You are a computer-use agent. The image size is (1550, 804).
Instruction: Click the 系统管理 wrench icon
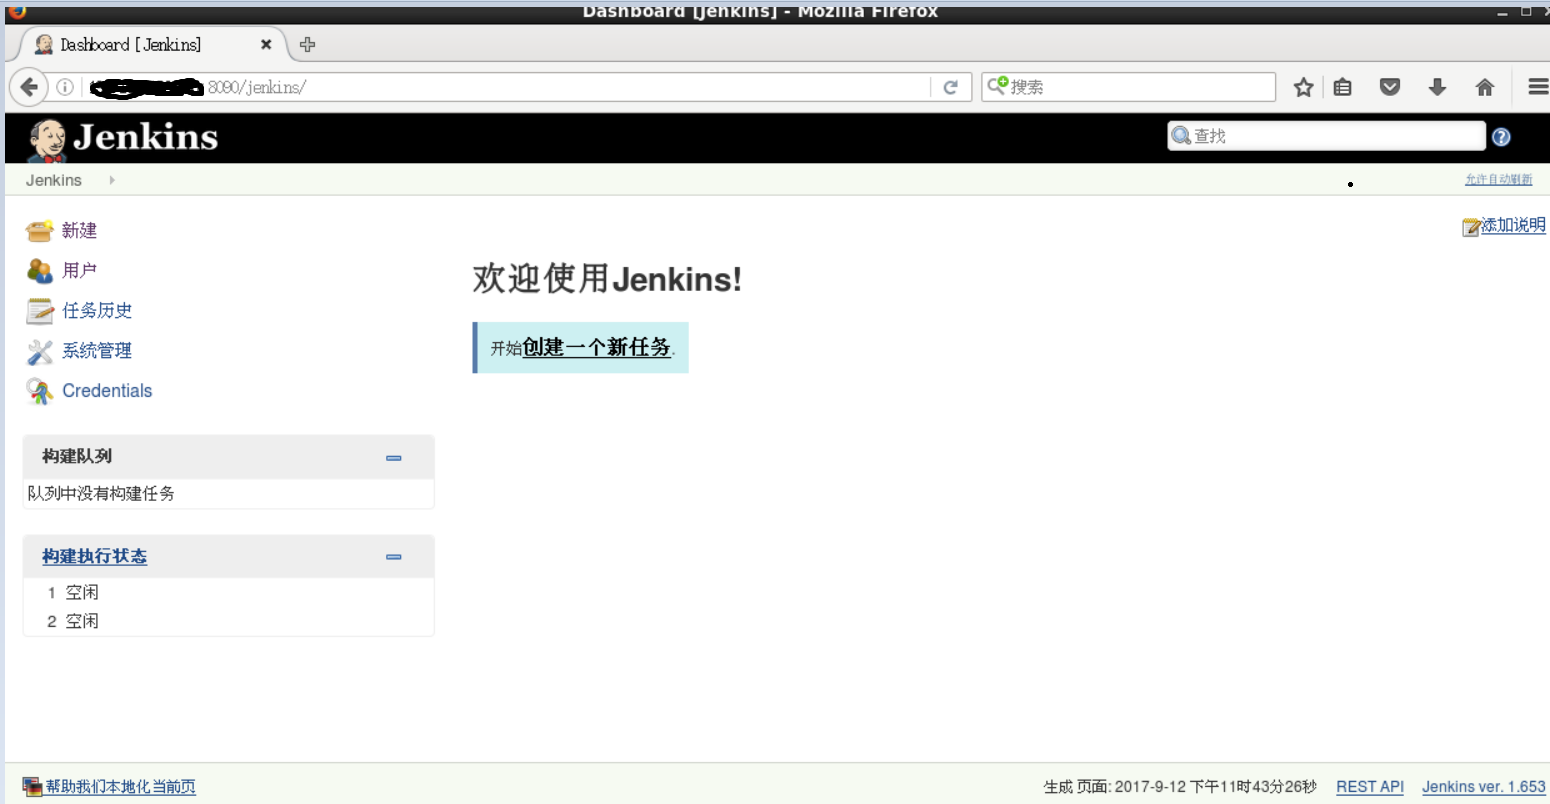click(40, 351)
